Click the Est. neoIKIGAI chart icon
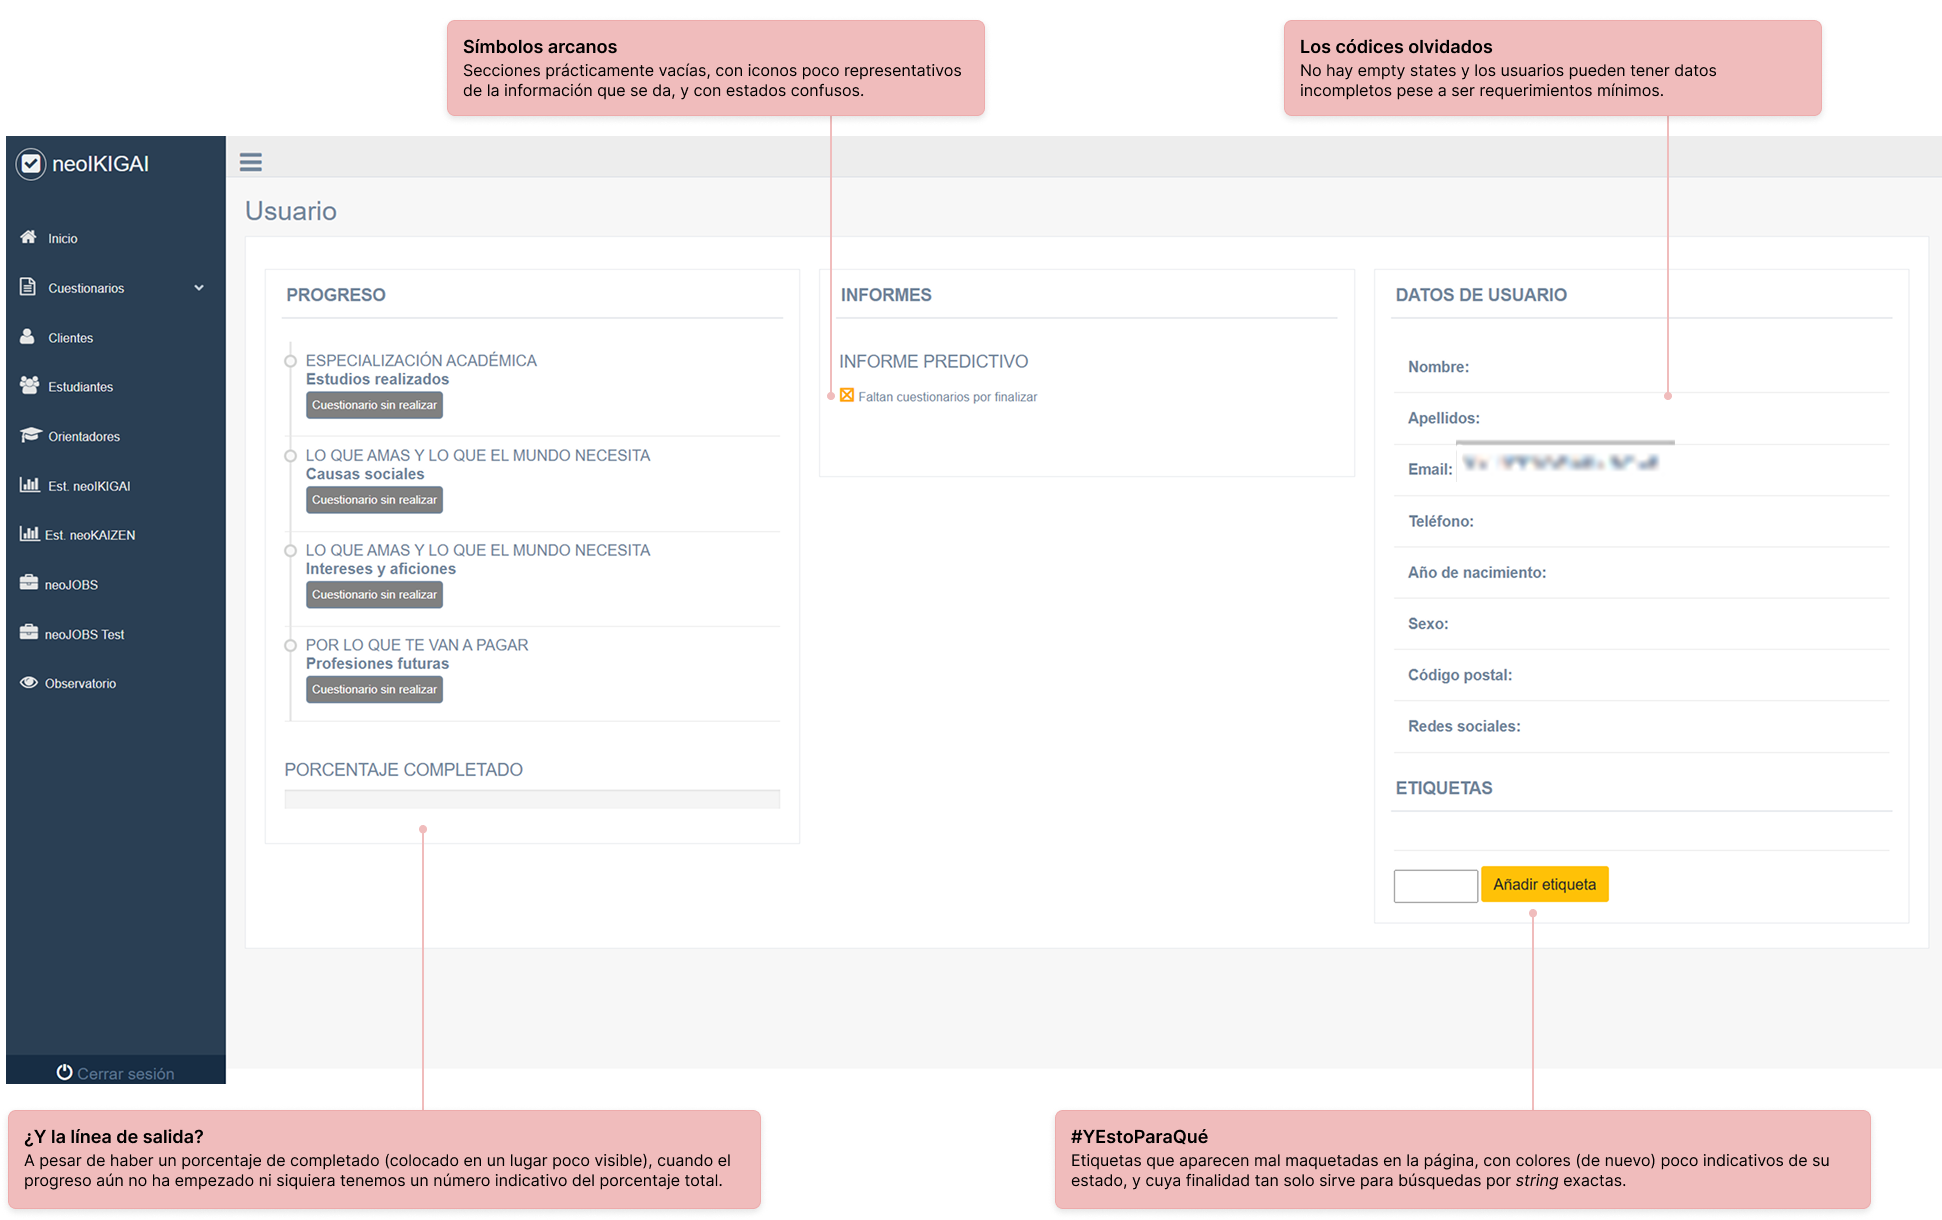This screenshot has width=1942, height=1220. 29,485
